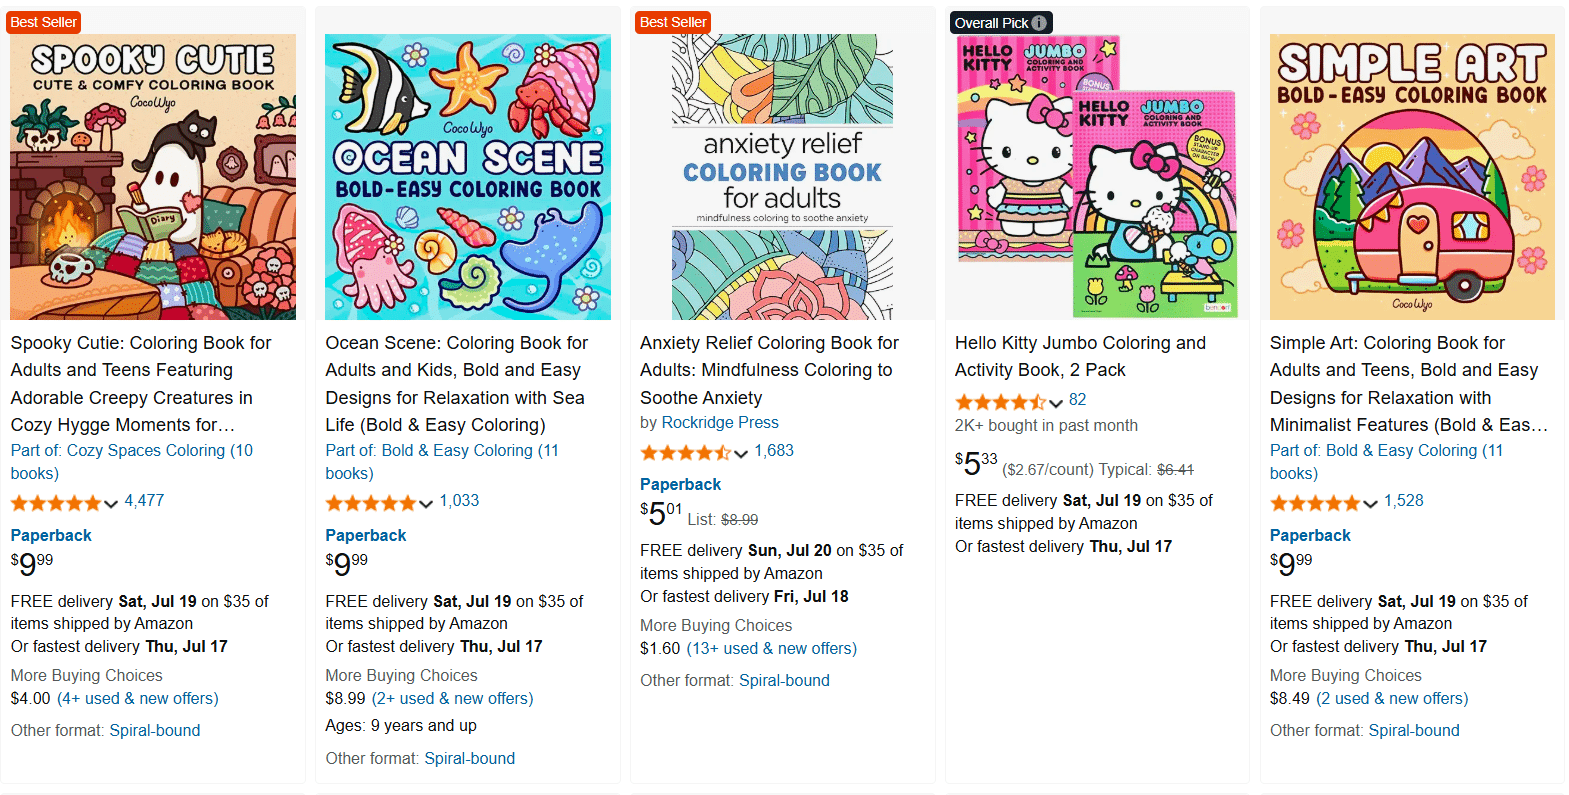The height and width of the screenshot is (795, 1569).
Task: Select Spiral-bound format for Ocean Scene
Action: click(469, 758)
